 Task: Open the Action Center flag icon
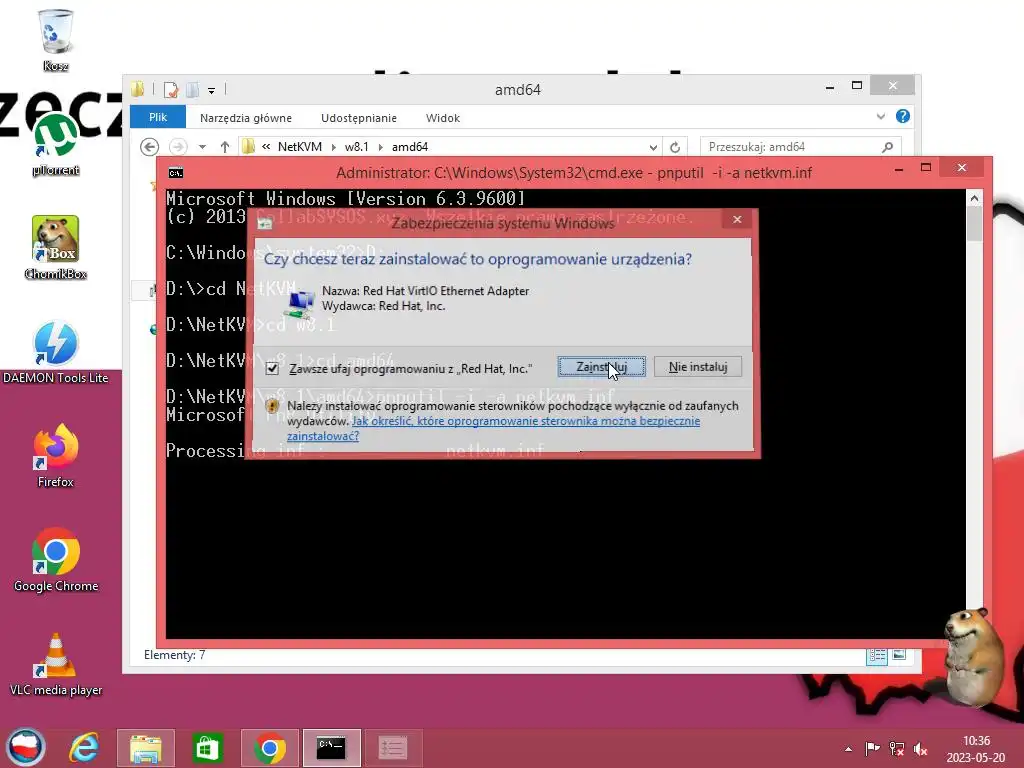tap(872, 749)
